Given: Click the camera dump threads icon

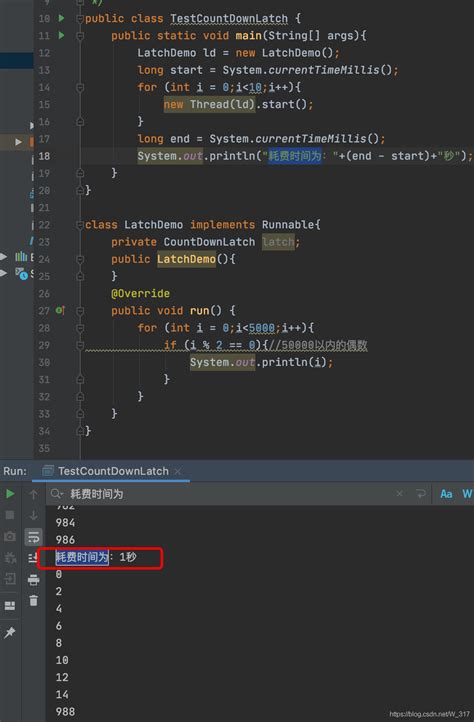Looking at the screenshot, I should tap(9, 536).
